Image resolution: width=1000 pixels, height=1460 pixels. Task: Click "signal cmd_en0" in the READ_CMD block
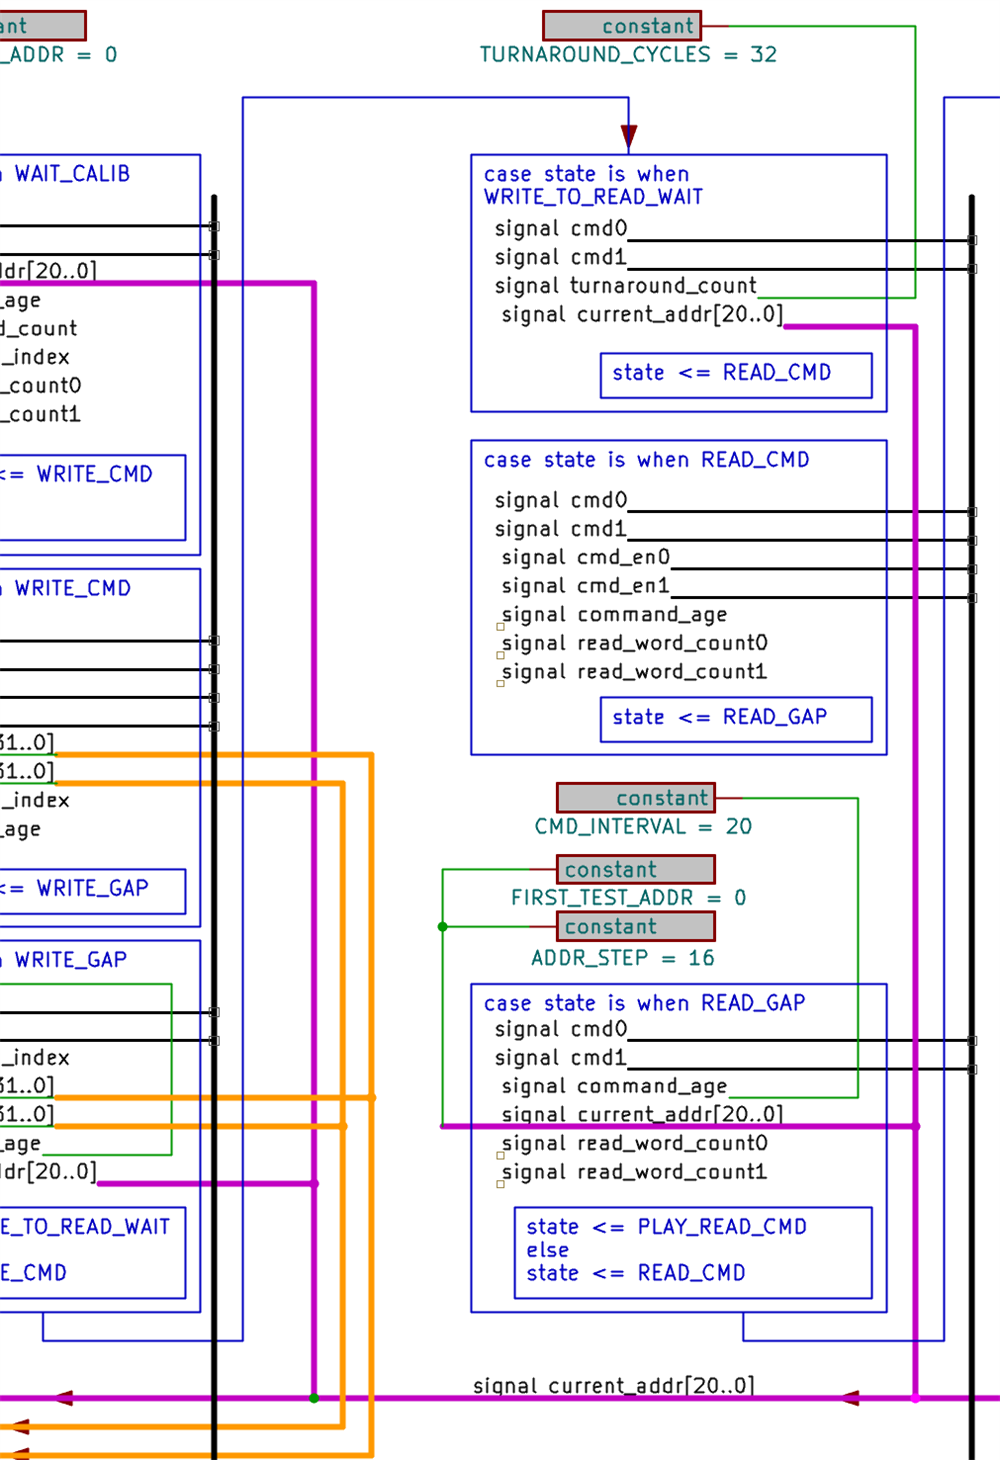point(585,557)
